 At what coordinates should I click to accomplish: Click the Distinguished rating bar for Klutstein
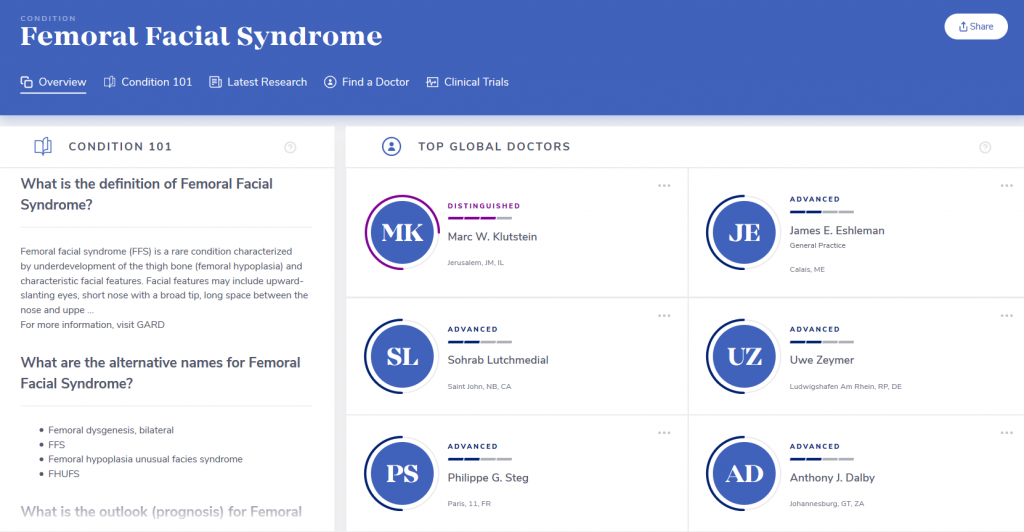(479, 218)
